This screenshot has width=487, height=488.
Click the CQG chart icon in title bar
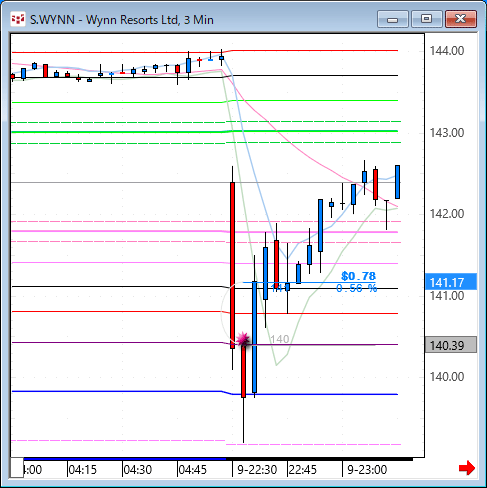point(18,19)
